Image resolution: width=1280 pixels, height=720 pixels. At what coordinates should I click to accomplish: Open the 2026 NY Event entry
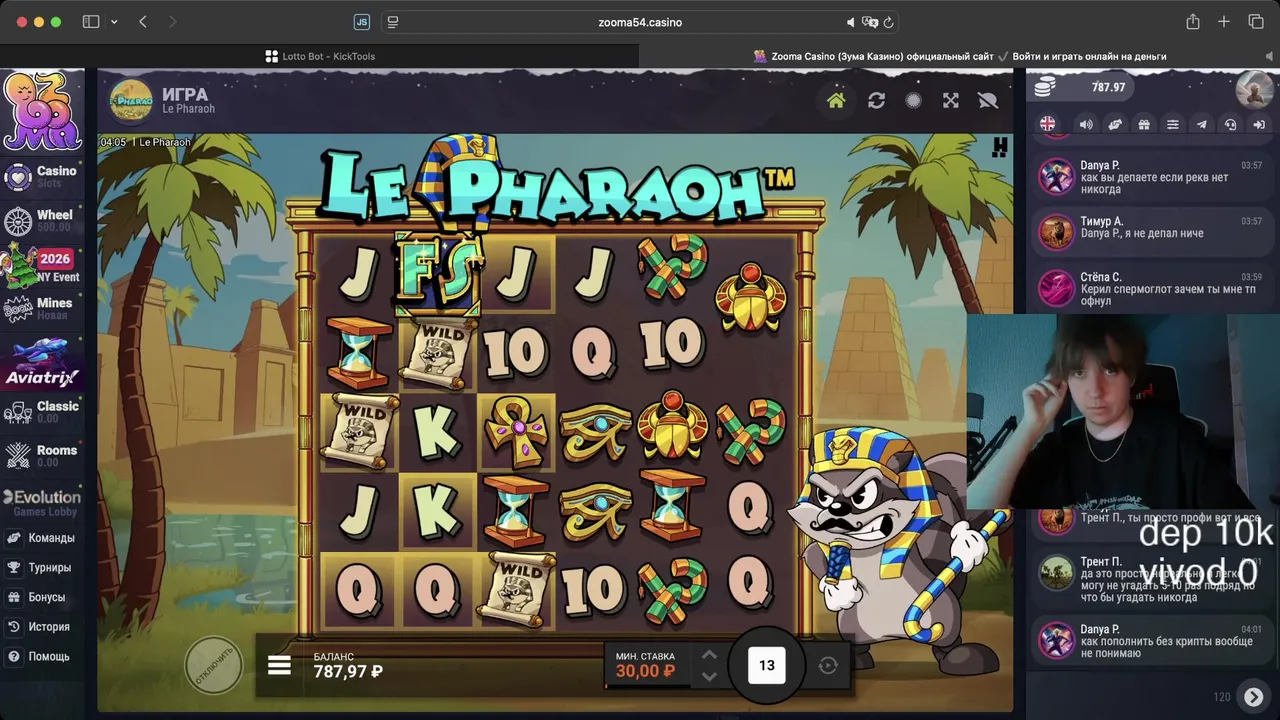[42, 265]
